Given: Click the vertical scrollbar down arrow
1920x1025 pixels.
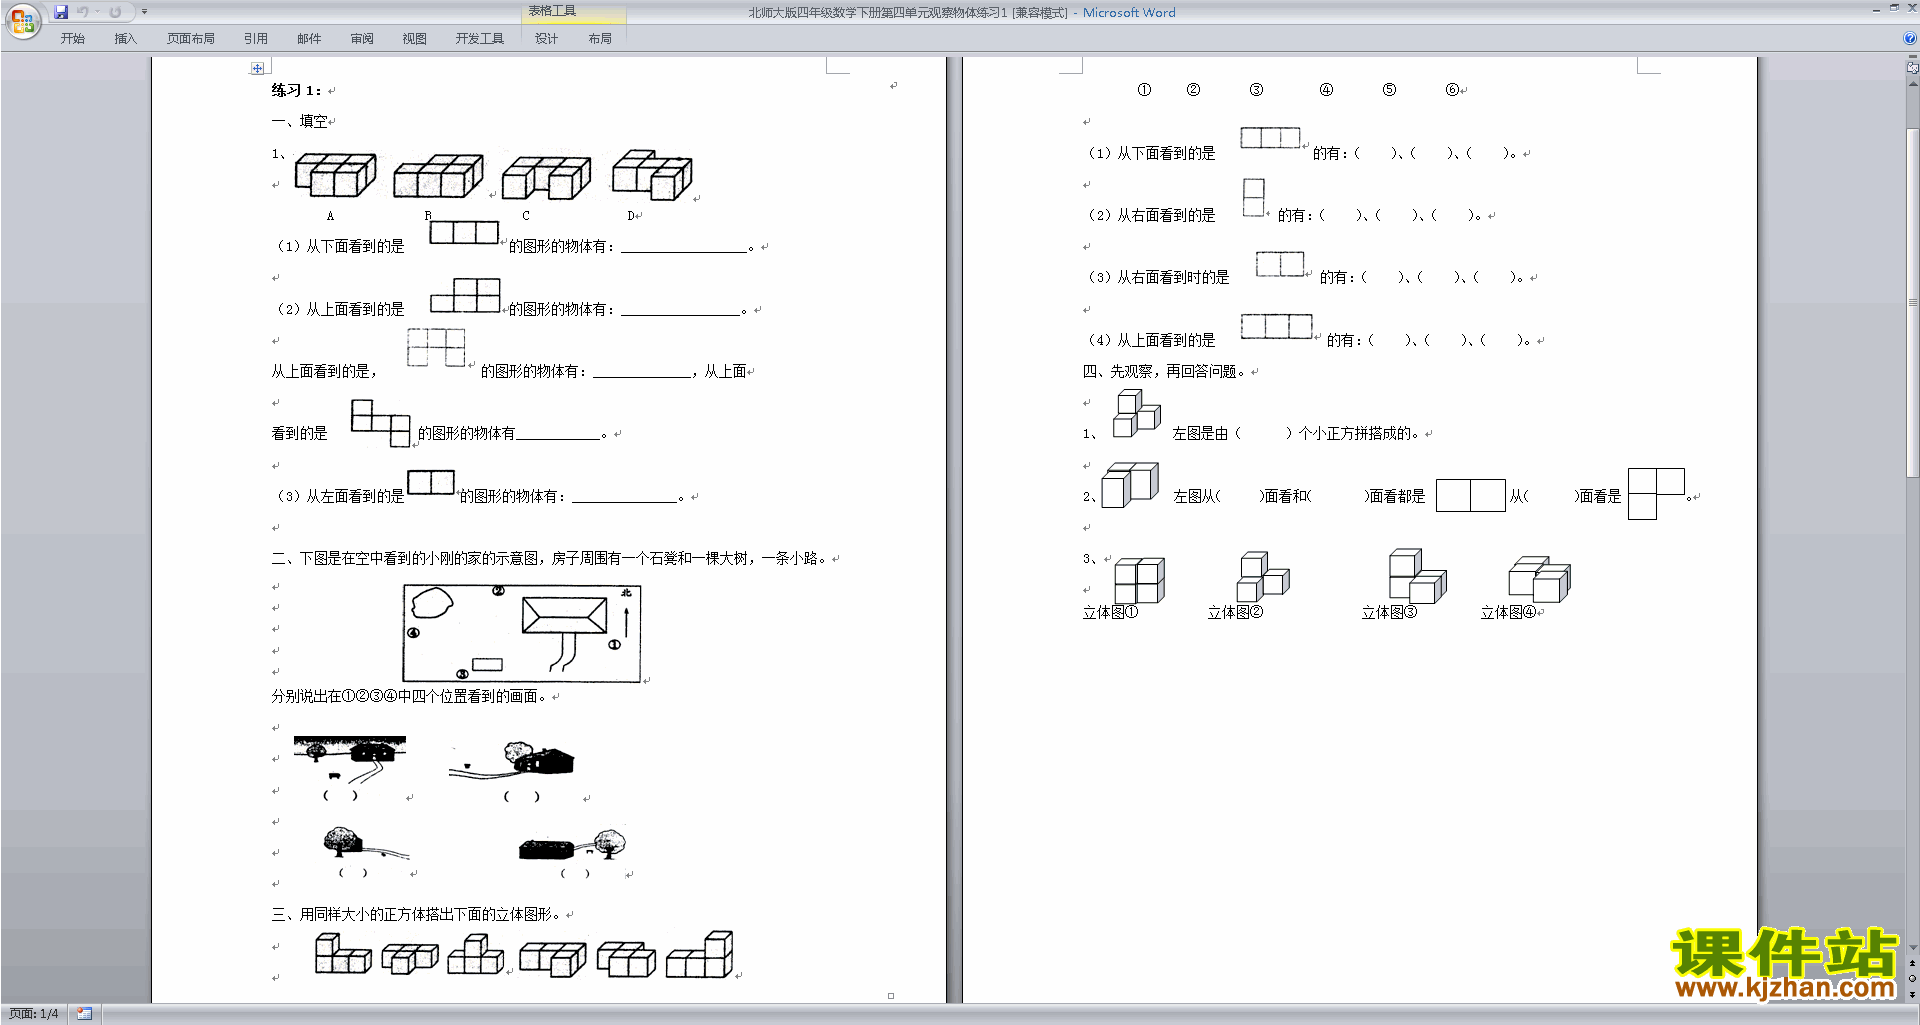Looking at the screenshot, I should pos(1912,948).
